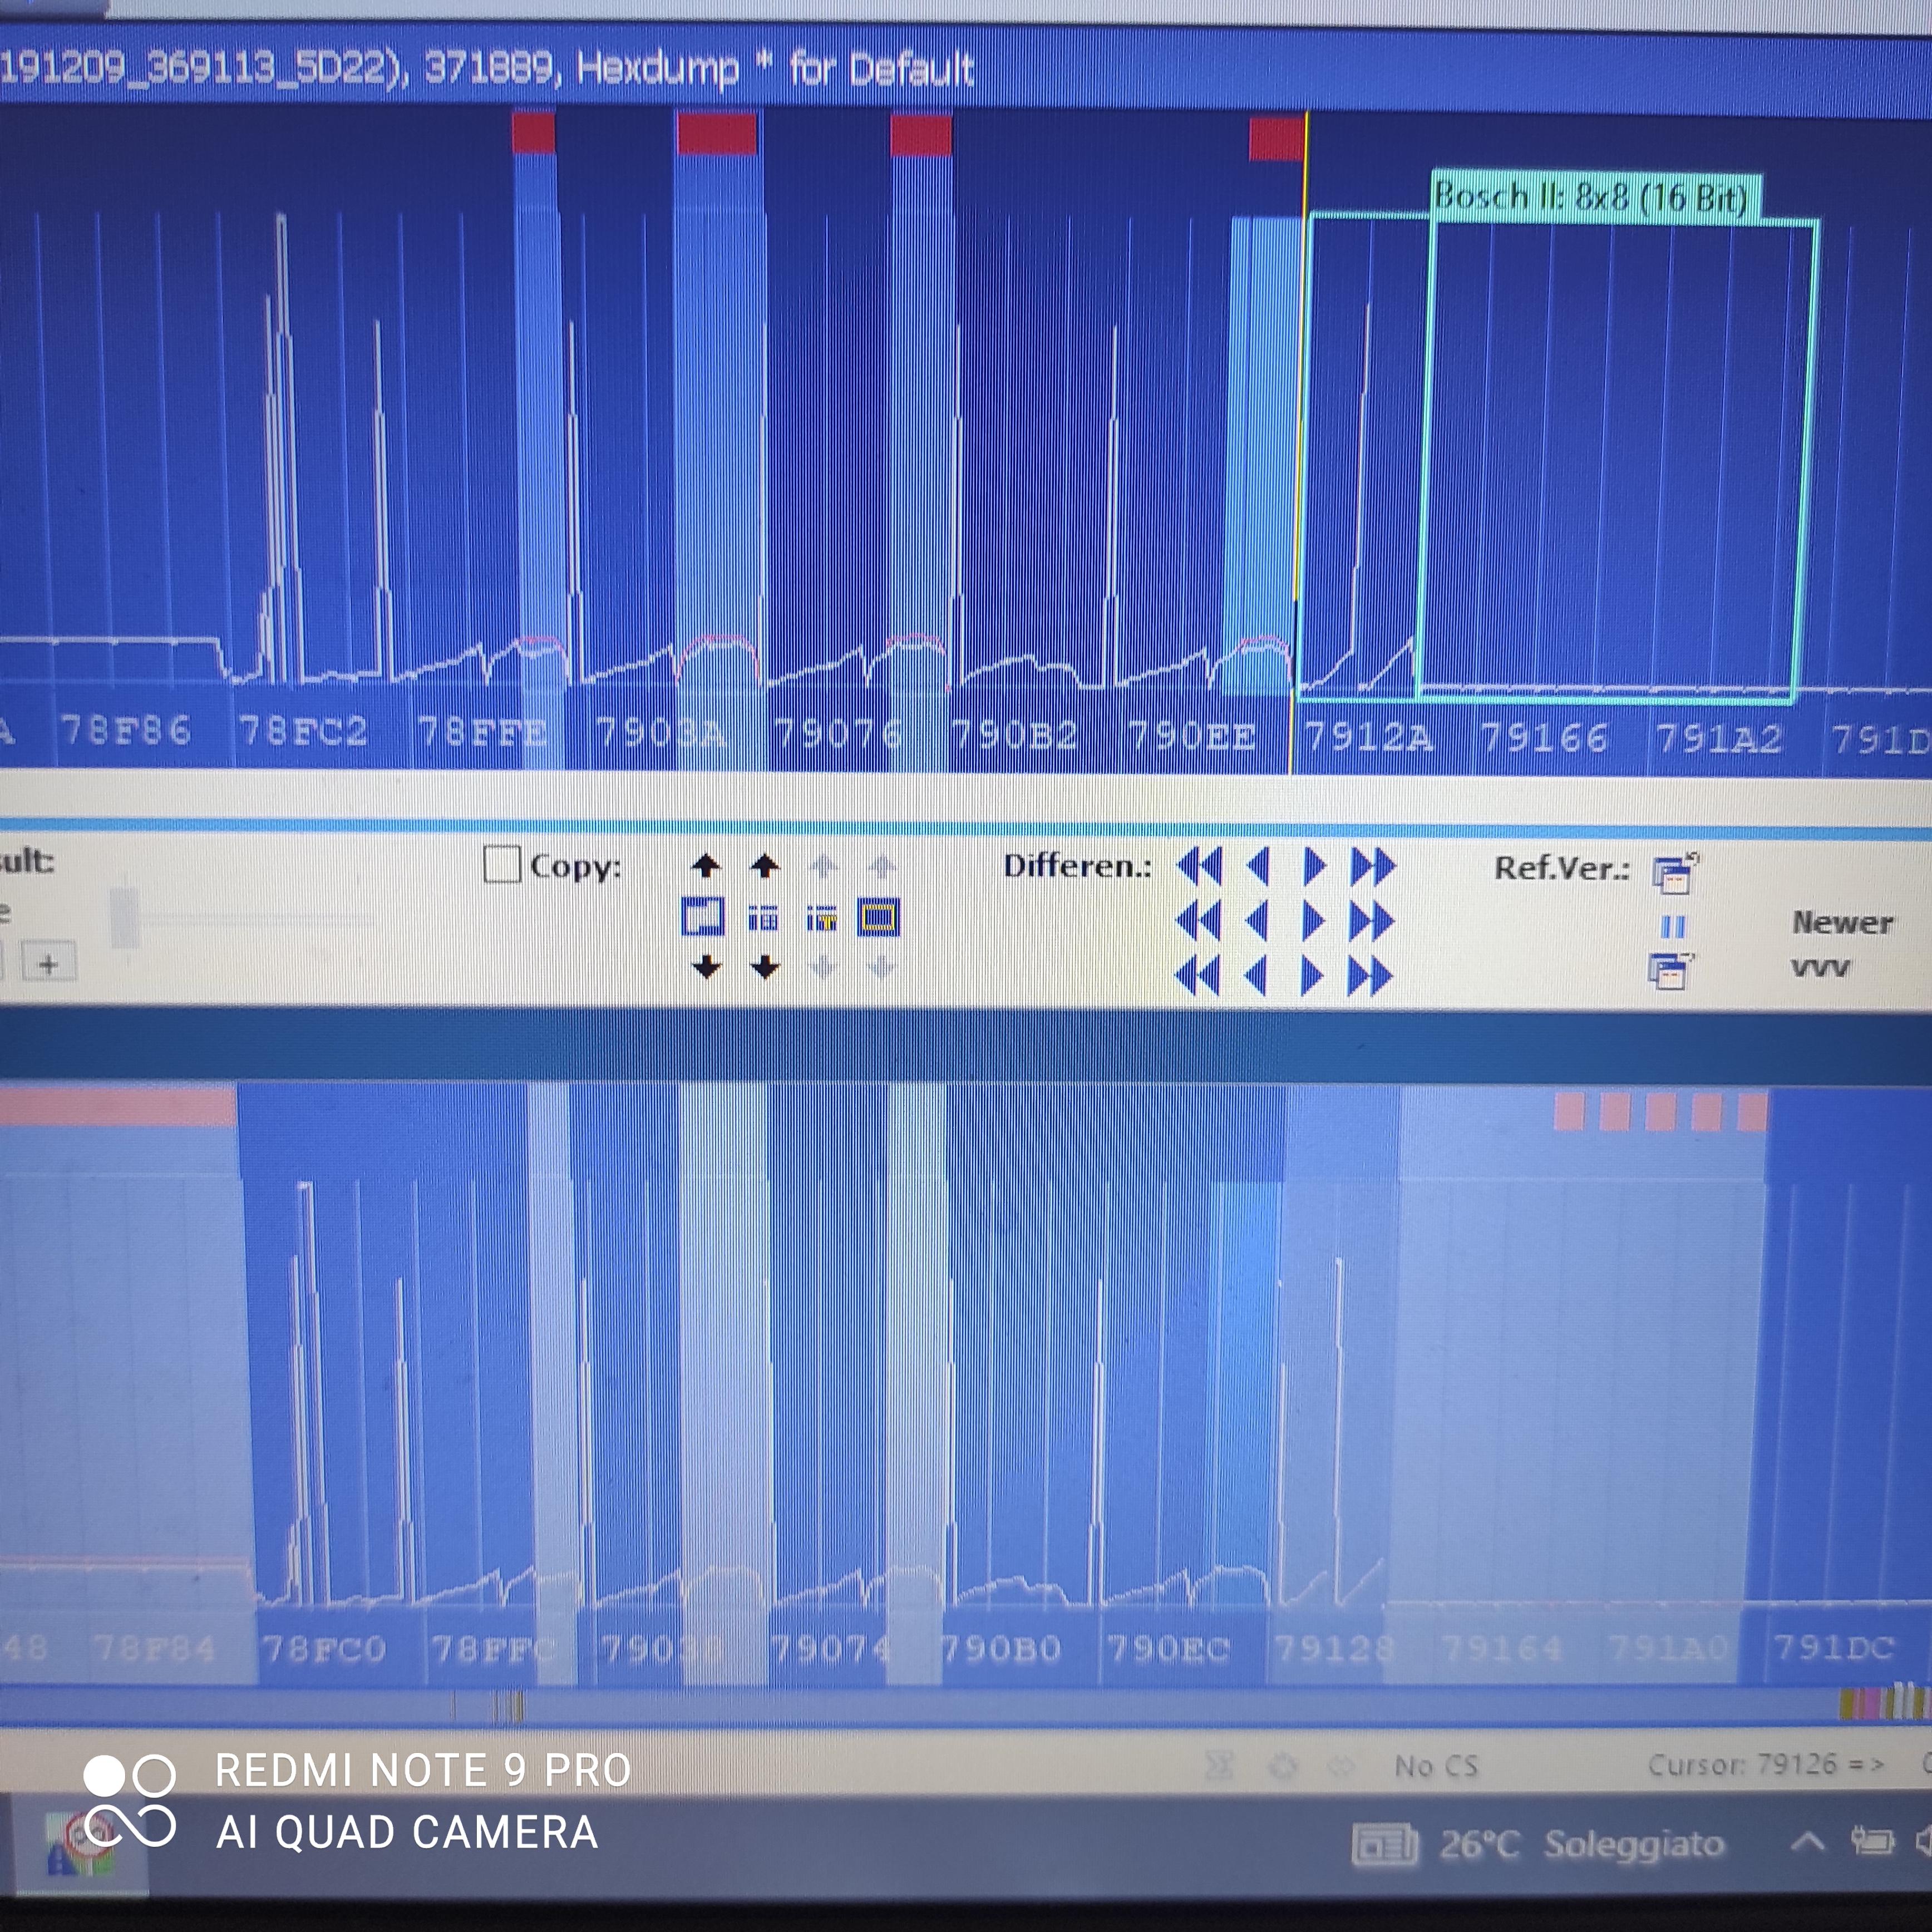Click the red marker above address 7903A
The image size is (1932, 1932).
click(x=716, y=133)
